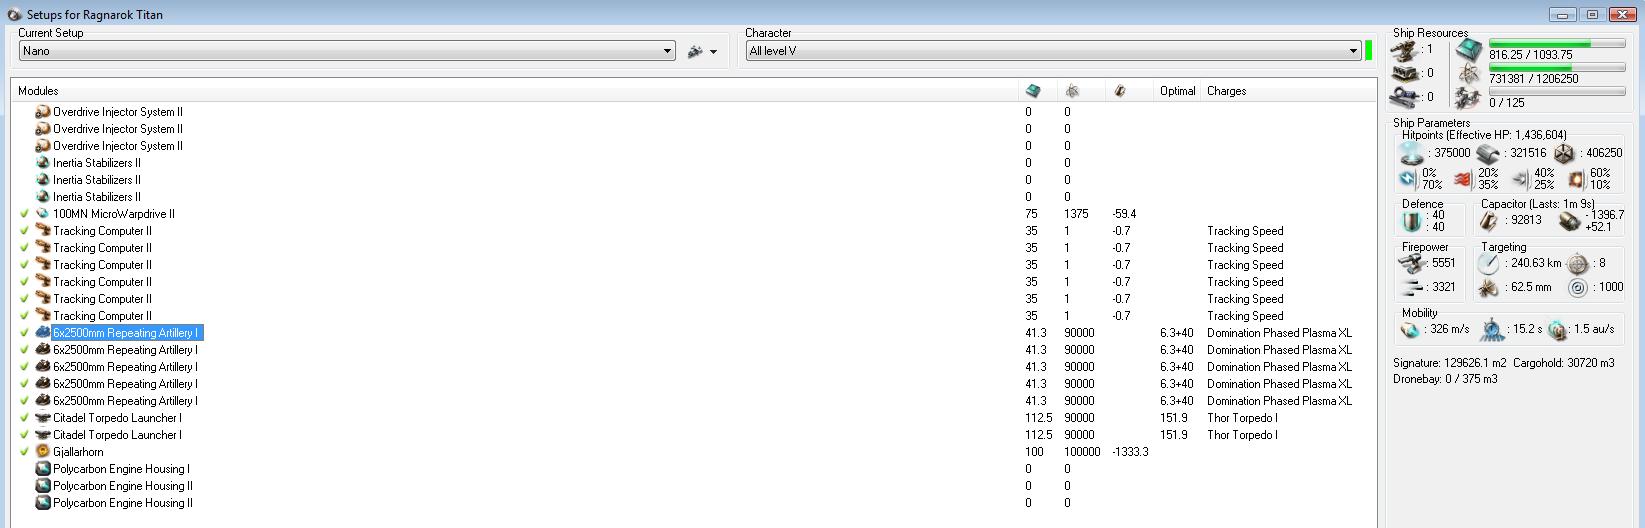This screenshot has width=1645, height=528.
Task: Click the launcher hardpoints icon in Ship Resources
Action: click(x=1405, y=73)
